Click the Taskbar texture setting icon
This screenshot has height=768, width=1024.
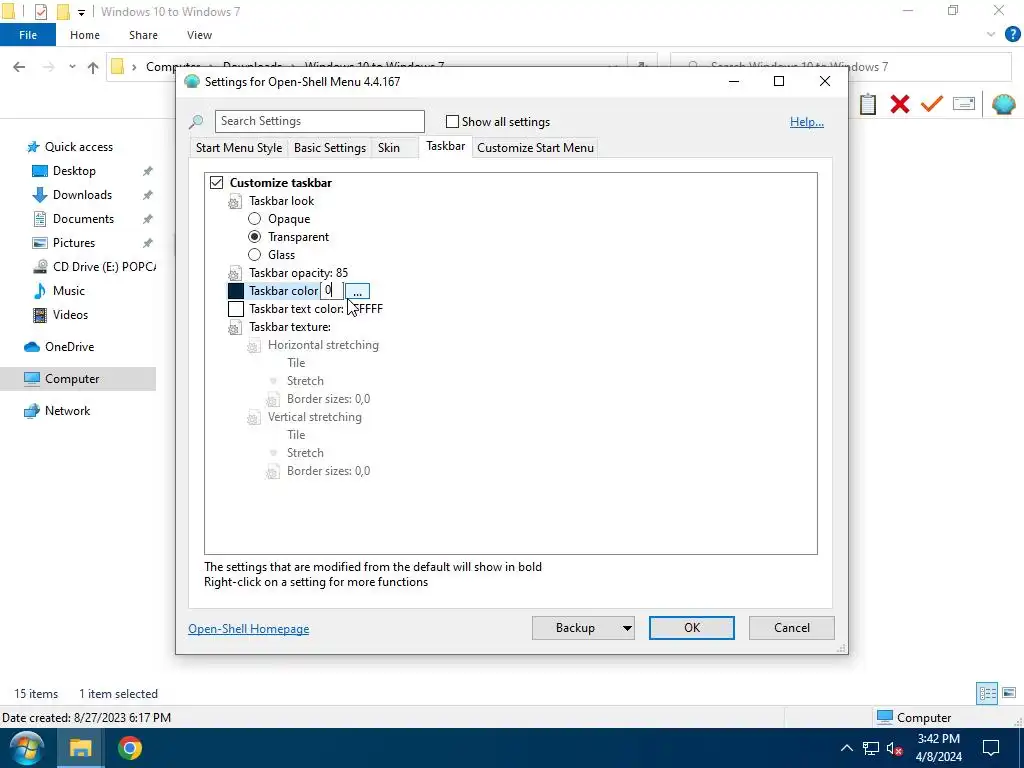(x=234, y=328)
